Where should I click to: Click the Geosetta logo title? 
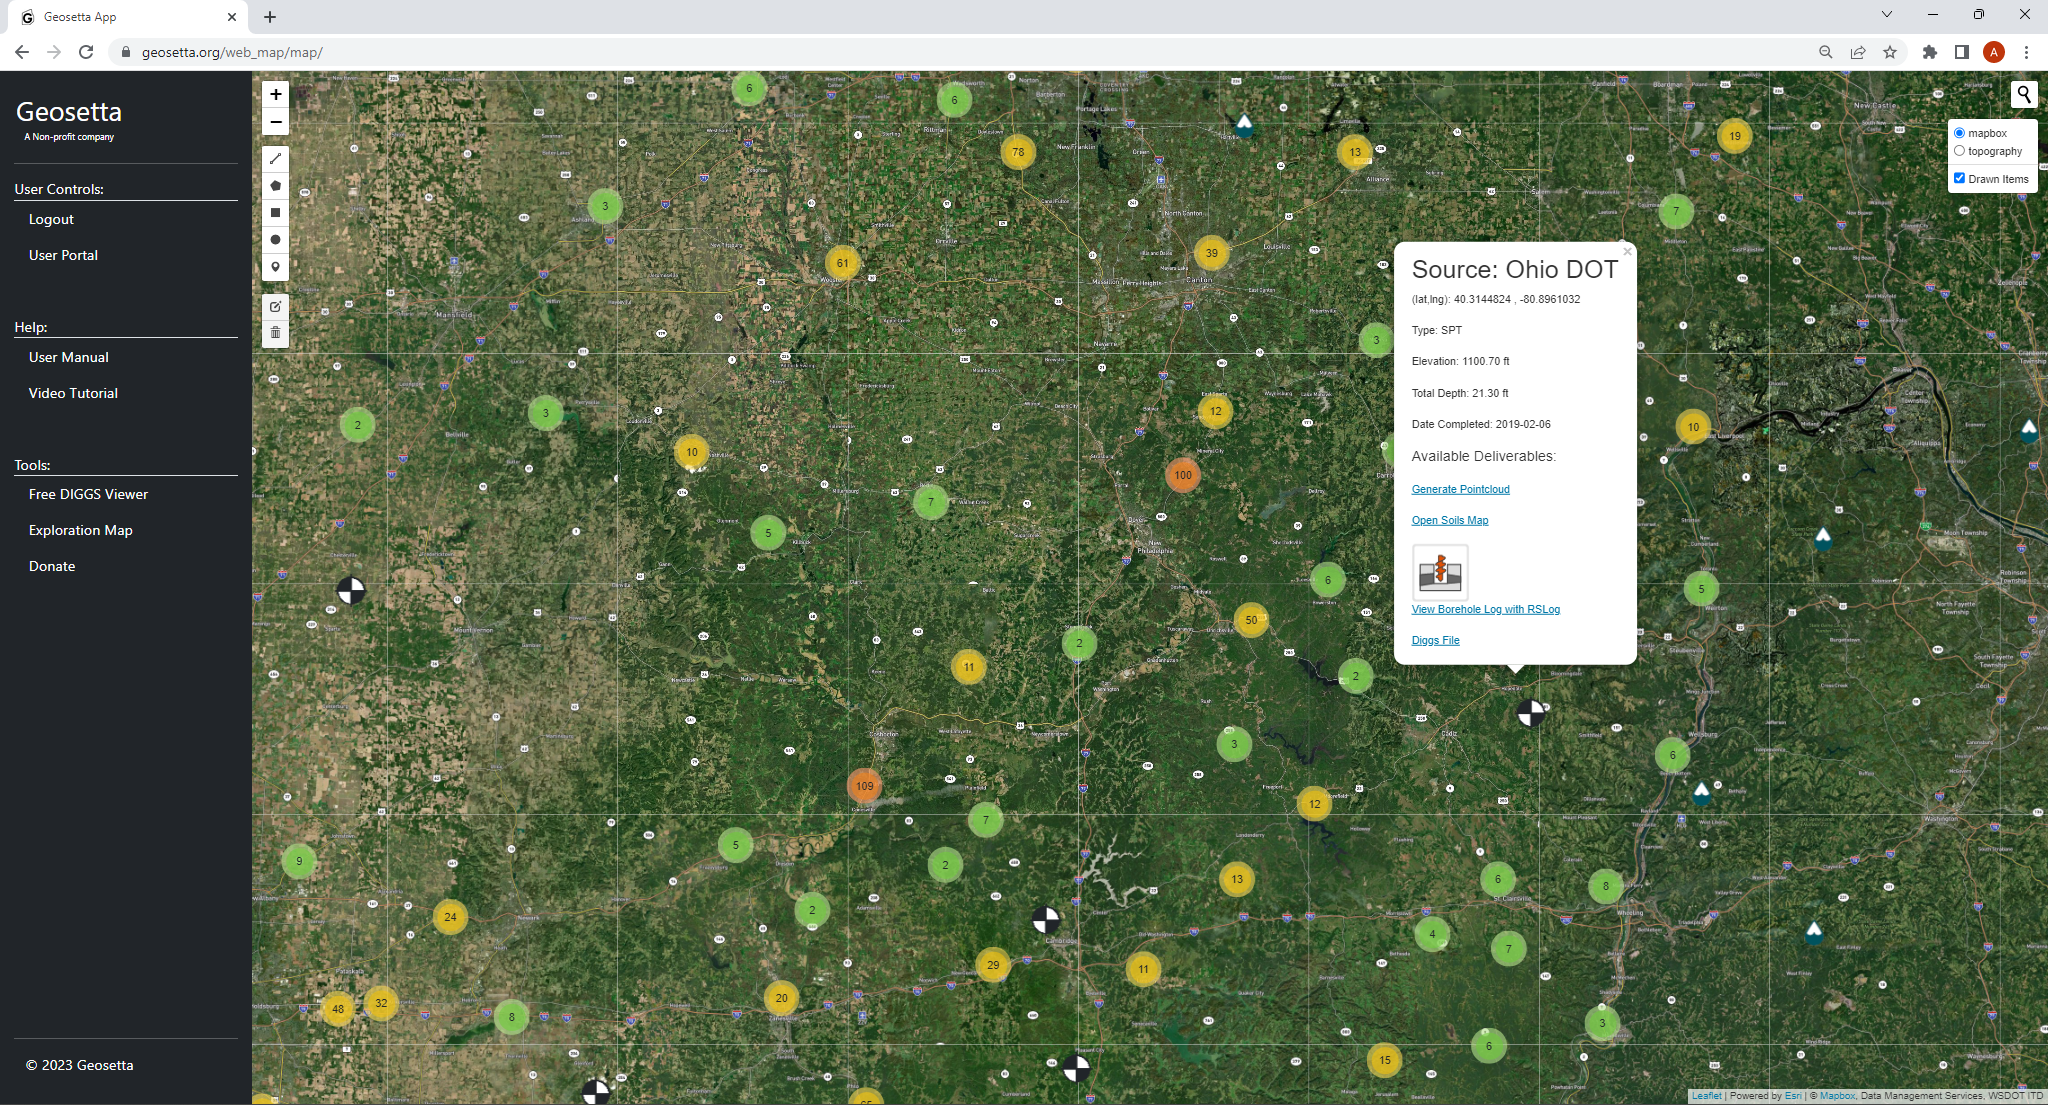(69, 112)
